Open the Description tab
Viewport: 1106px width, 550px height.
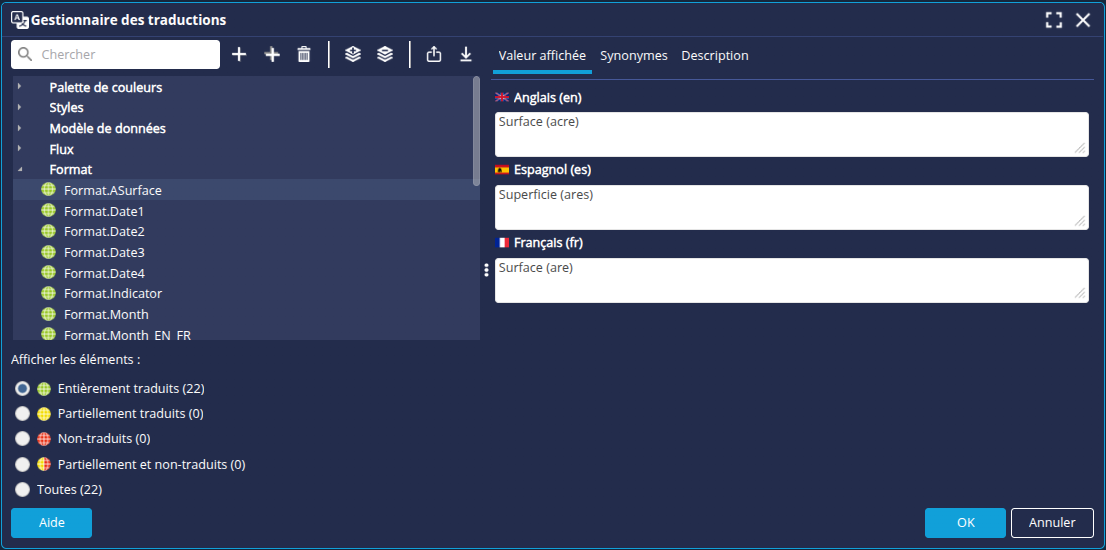714,56
